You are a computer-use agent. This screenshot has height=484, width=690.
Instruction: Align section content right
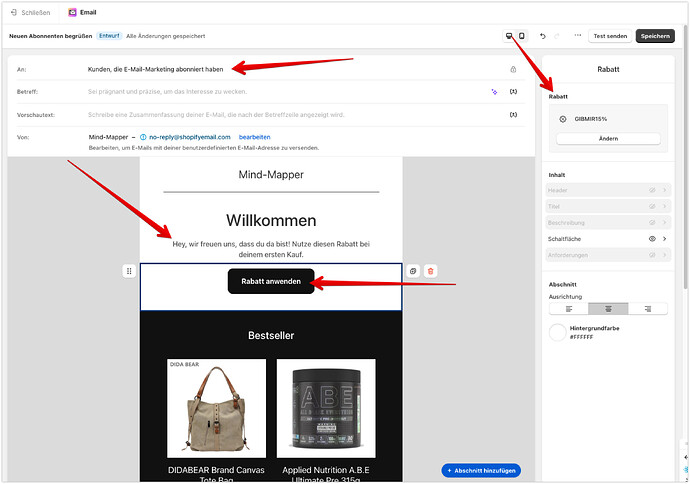point(648,309)
